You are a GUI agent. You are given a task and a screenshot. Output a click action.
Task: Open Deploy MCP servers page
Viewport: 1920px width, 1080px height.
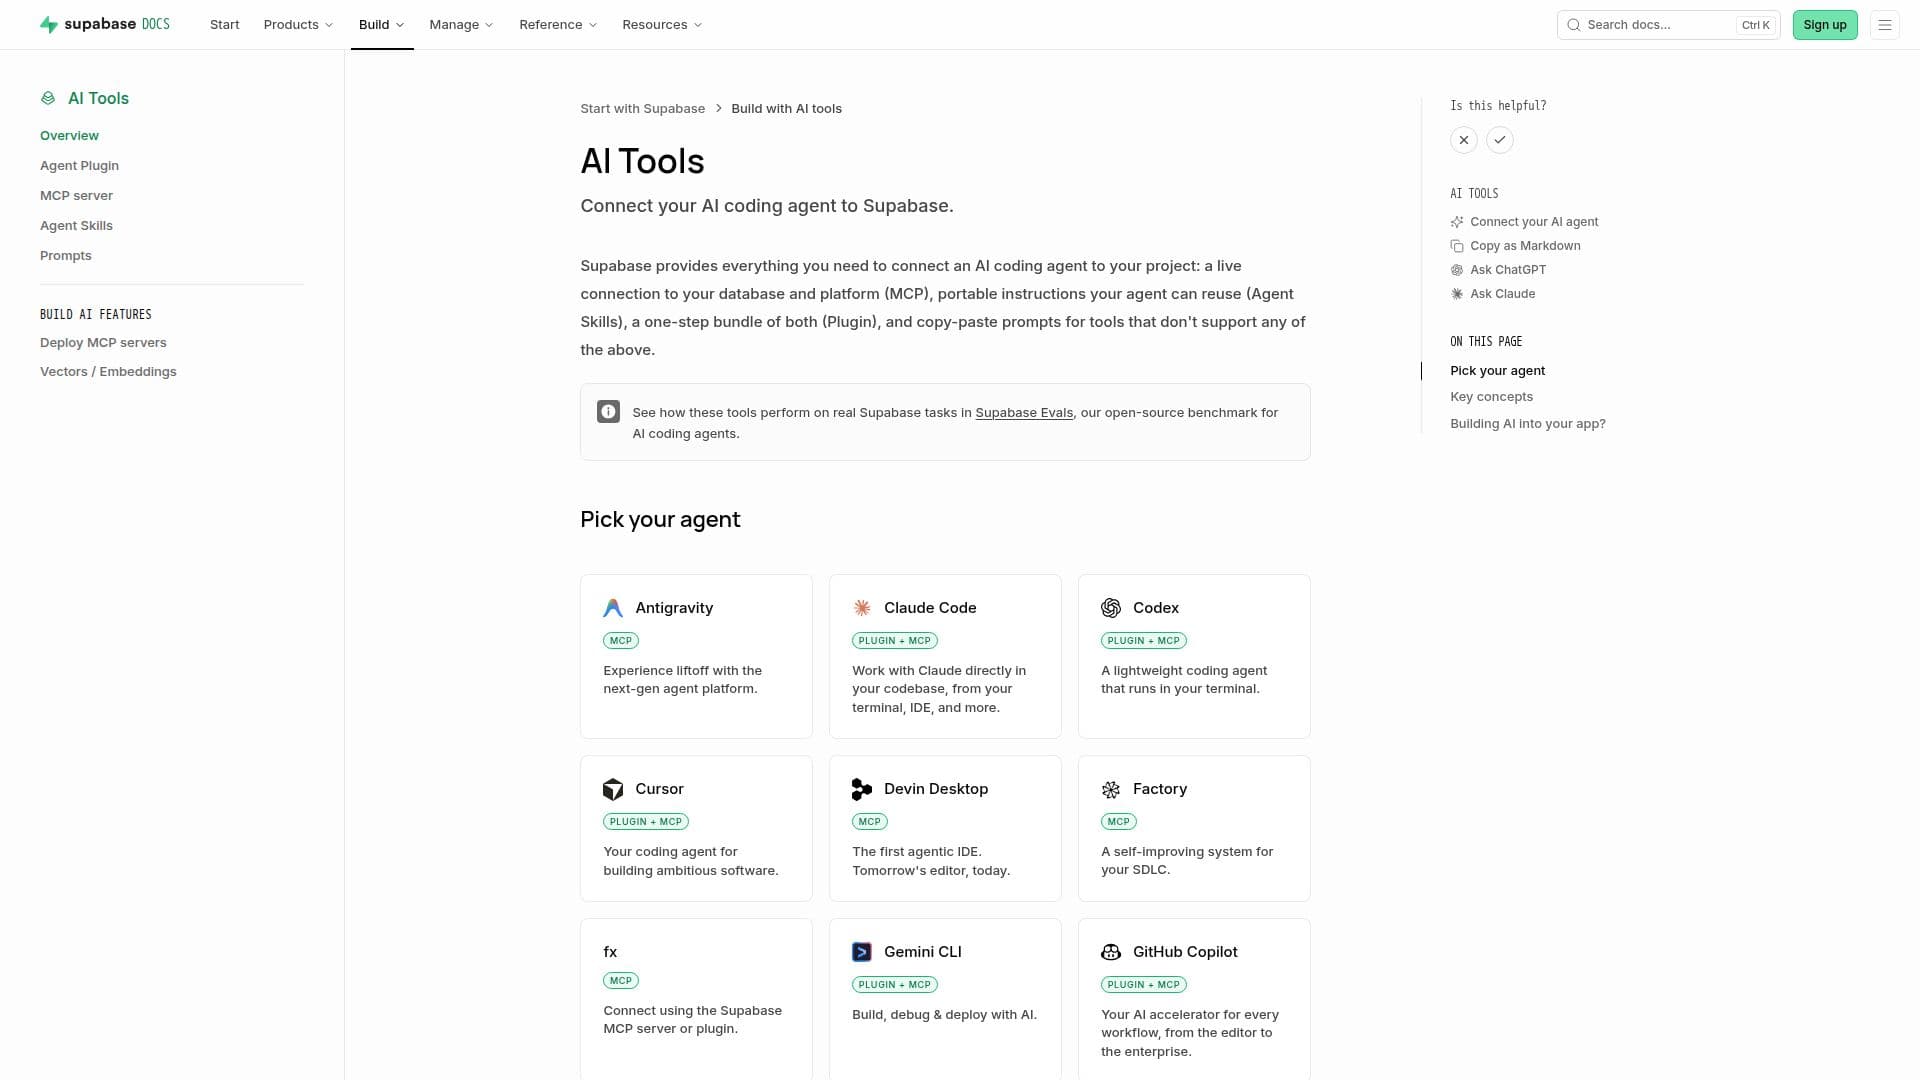pyautogui.click(x=103, y=343)
